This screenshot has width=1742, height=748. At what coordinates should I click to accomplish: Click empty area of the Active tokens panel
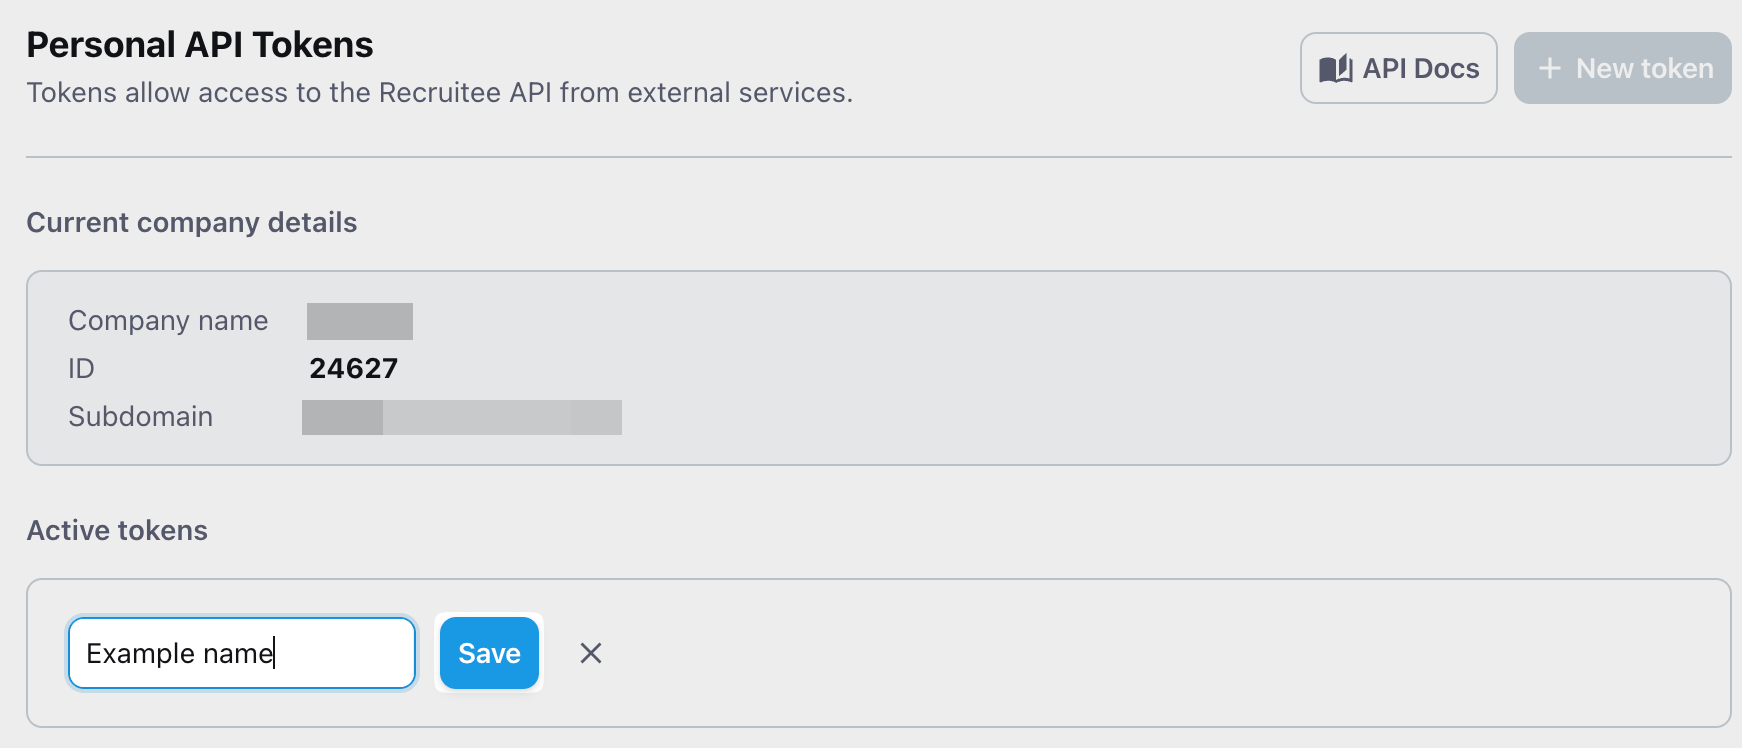[x=1100, y=653]
